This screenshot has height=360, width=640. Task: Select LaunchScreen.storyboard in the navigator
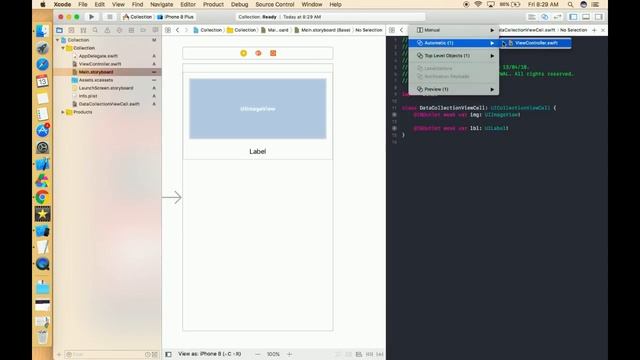coord(106,88)
